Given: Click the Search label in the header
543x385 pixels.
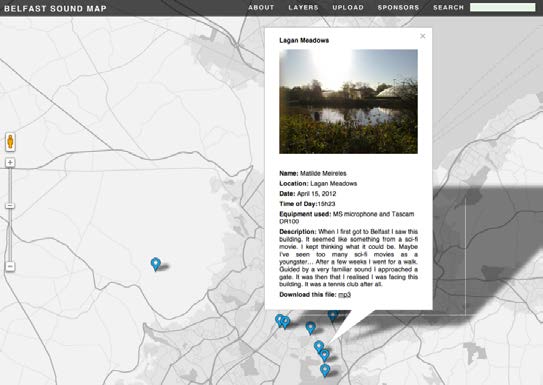Looking at the screenshot, I should coord(448,8).
